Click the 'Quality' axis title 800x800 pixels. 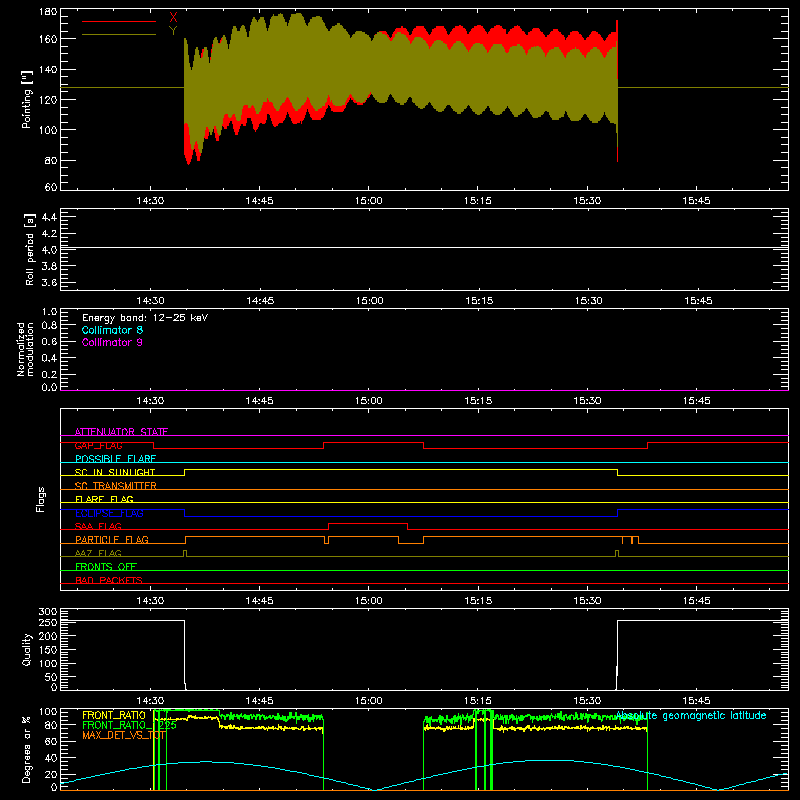27,649
